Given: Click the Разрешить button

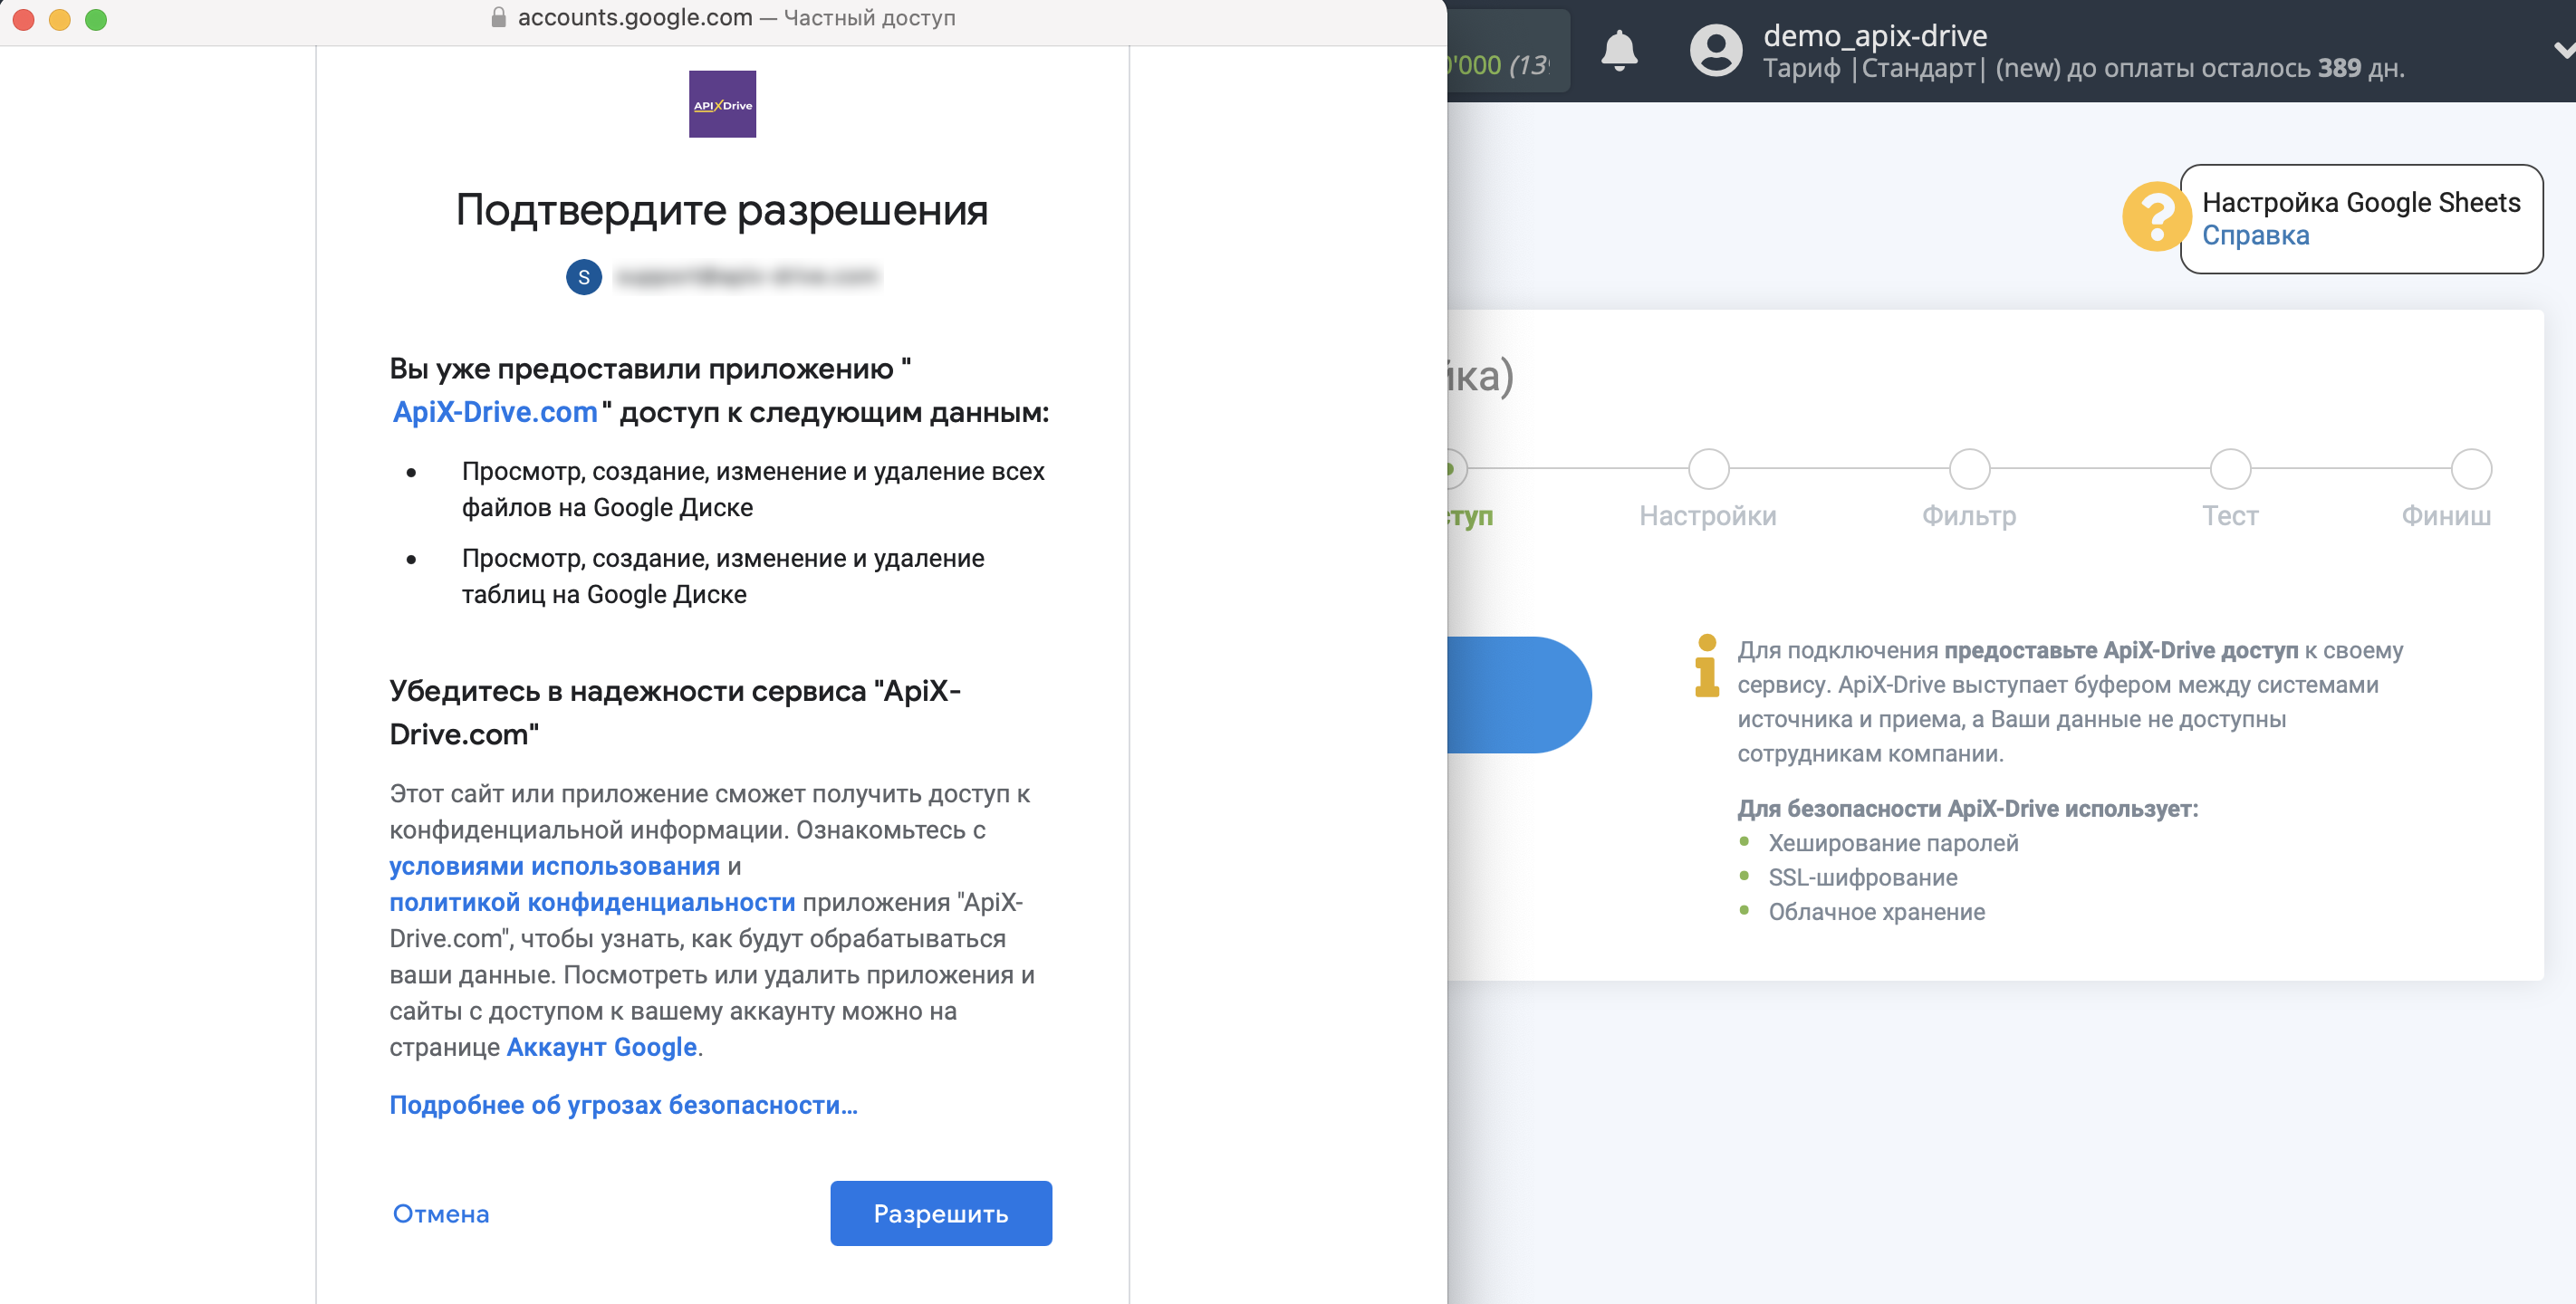Looking at the screenshot, I should point(940,1213).
